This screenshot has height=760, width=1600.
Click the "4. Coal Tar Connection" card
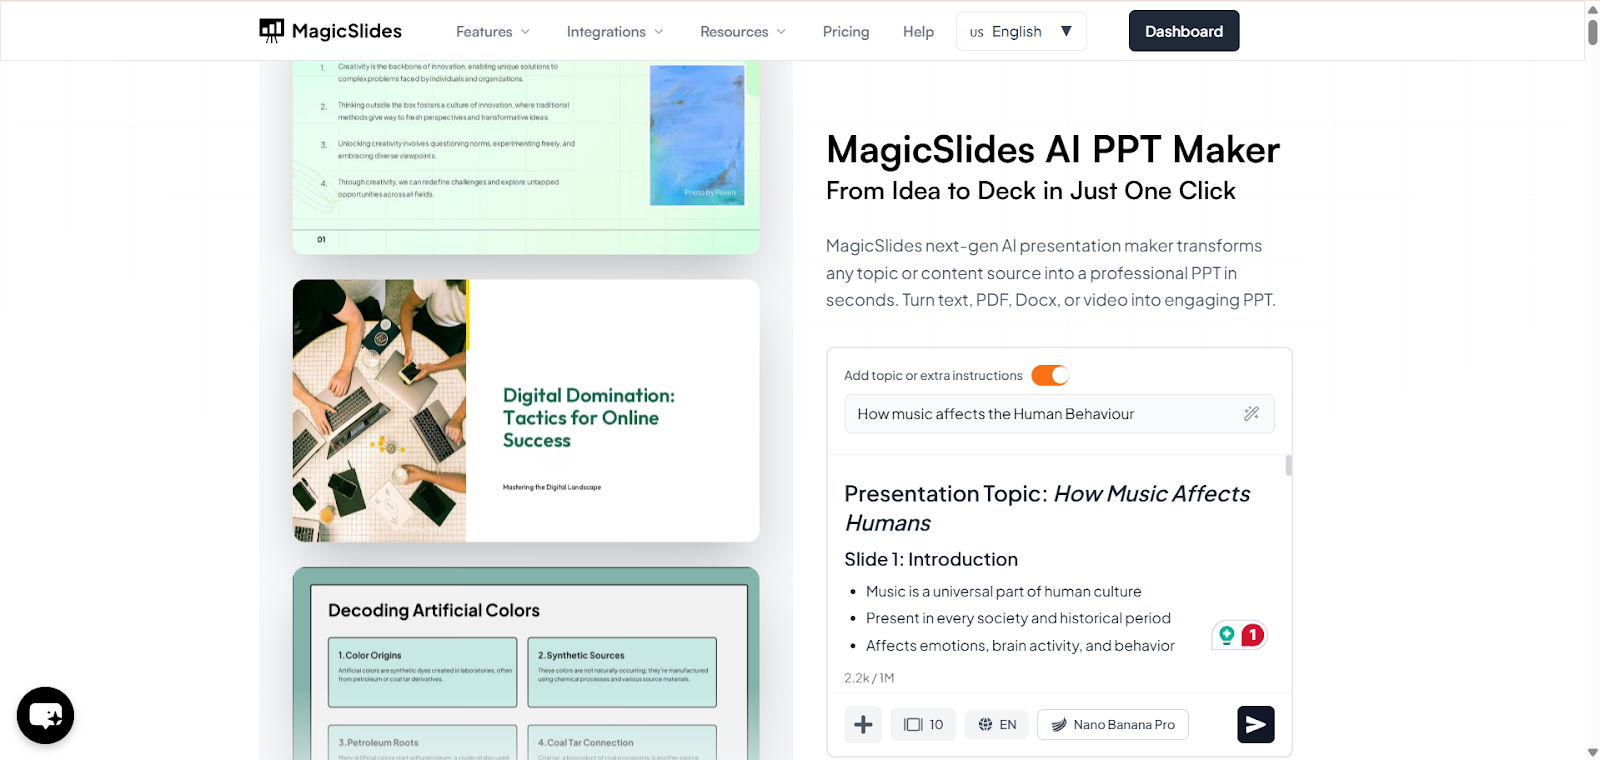(622, 742)
